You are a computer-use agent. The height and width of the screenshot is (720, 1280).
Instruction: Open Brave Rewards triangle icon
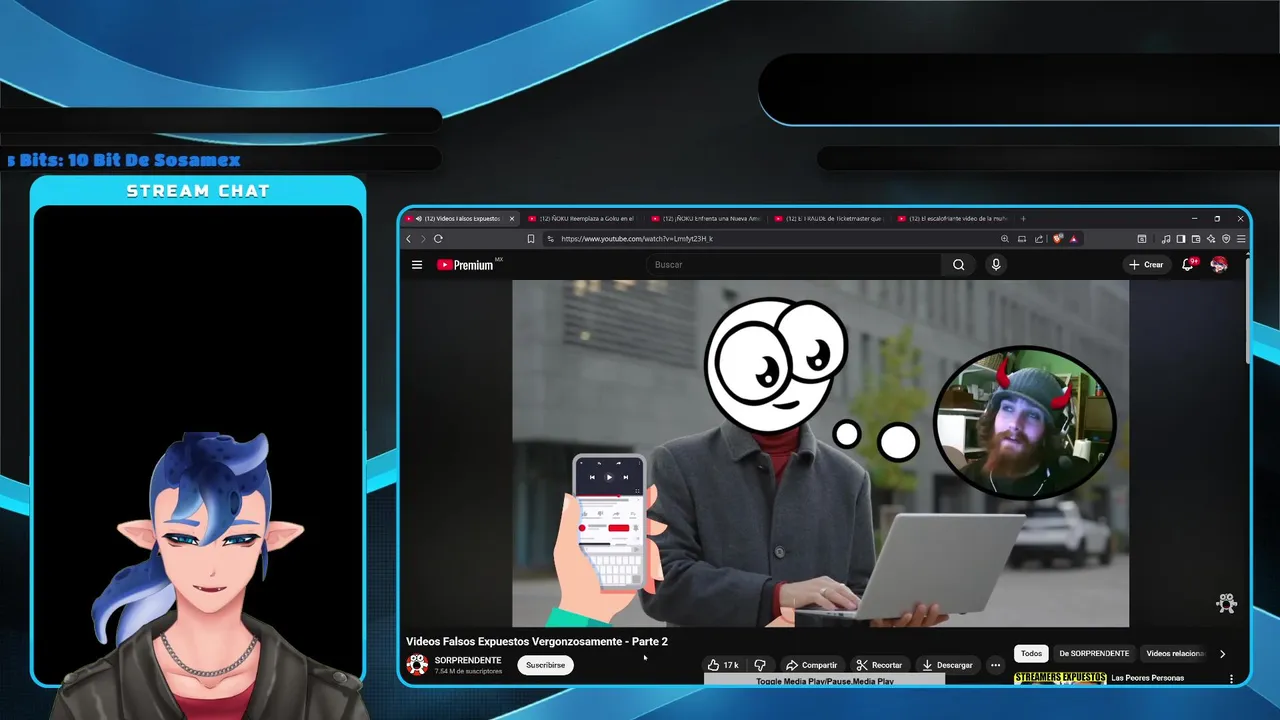point(1073,239)
